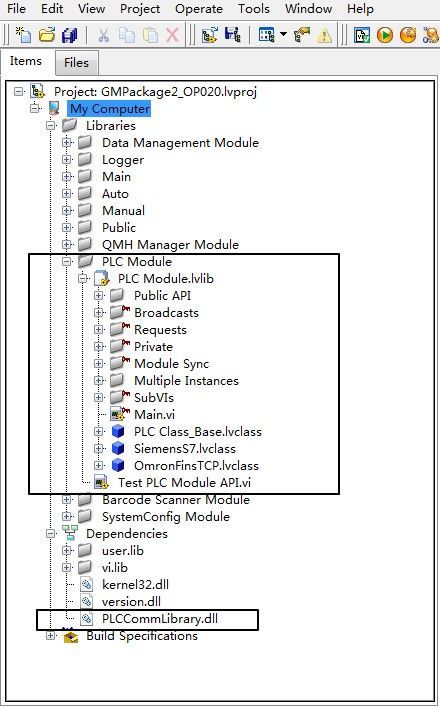Click the green Run arrow toolbar icon

385,35
